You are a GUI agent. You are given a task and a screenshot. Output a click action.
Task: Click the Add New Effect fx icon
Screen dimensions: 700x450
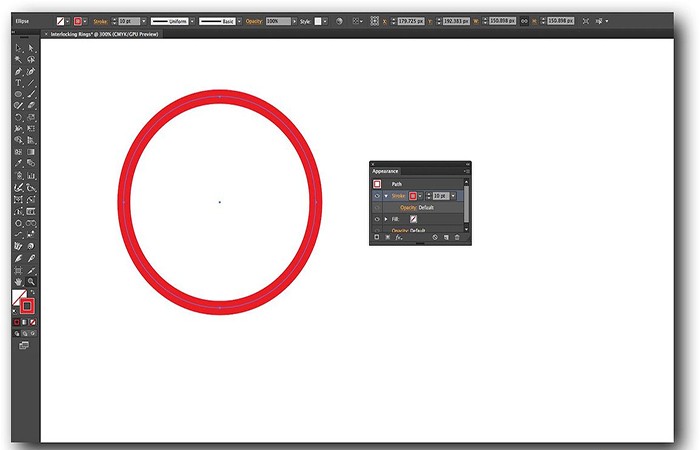pos(399,237)
